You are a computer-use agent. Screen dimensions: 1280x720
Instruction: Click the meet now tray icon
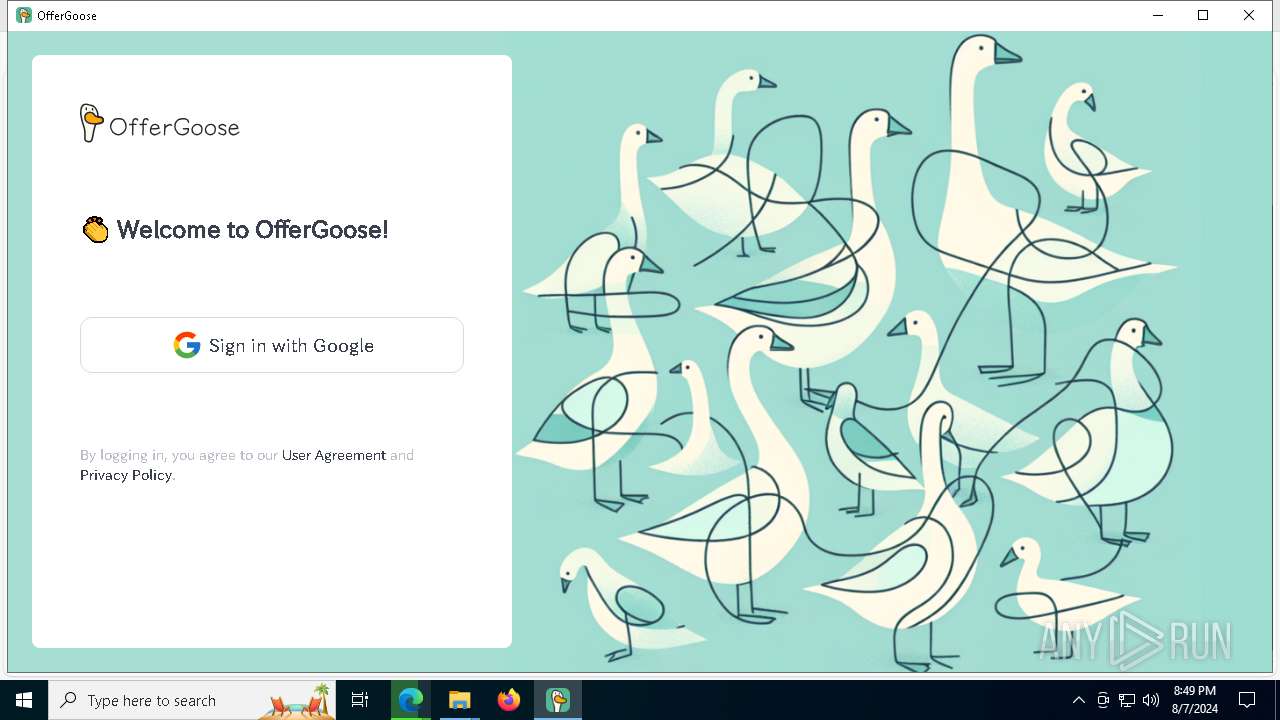point(1103,700)
